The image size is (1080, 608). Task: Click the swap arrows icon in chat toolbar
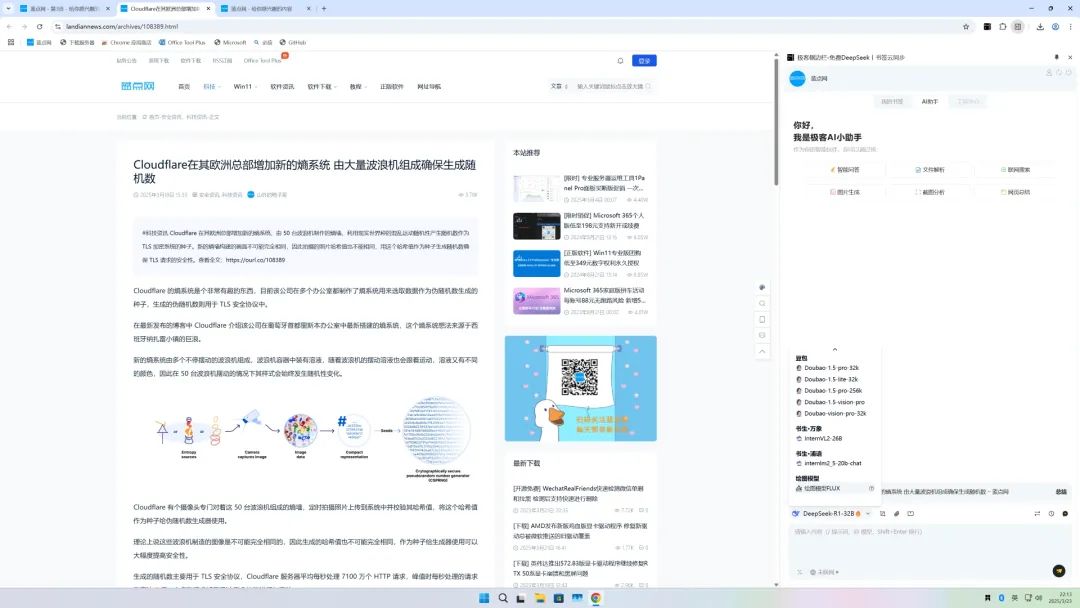tap(1037, 514)
